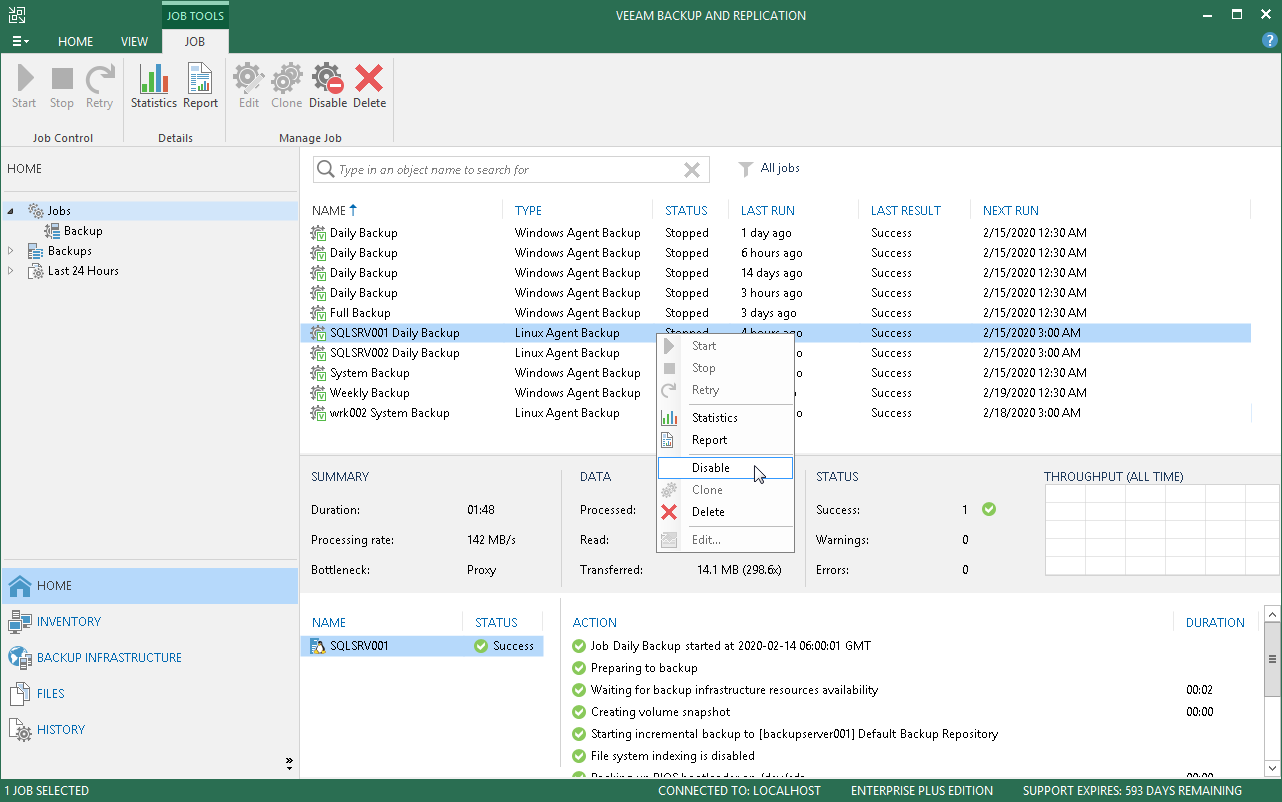The width and height of the screenshot is (1282, 802).
Task: Collapse the Jobs tree node
Action: coord(11,211)
